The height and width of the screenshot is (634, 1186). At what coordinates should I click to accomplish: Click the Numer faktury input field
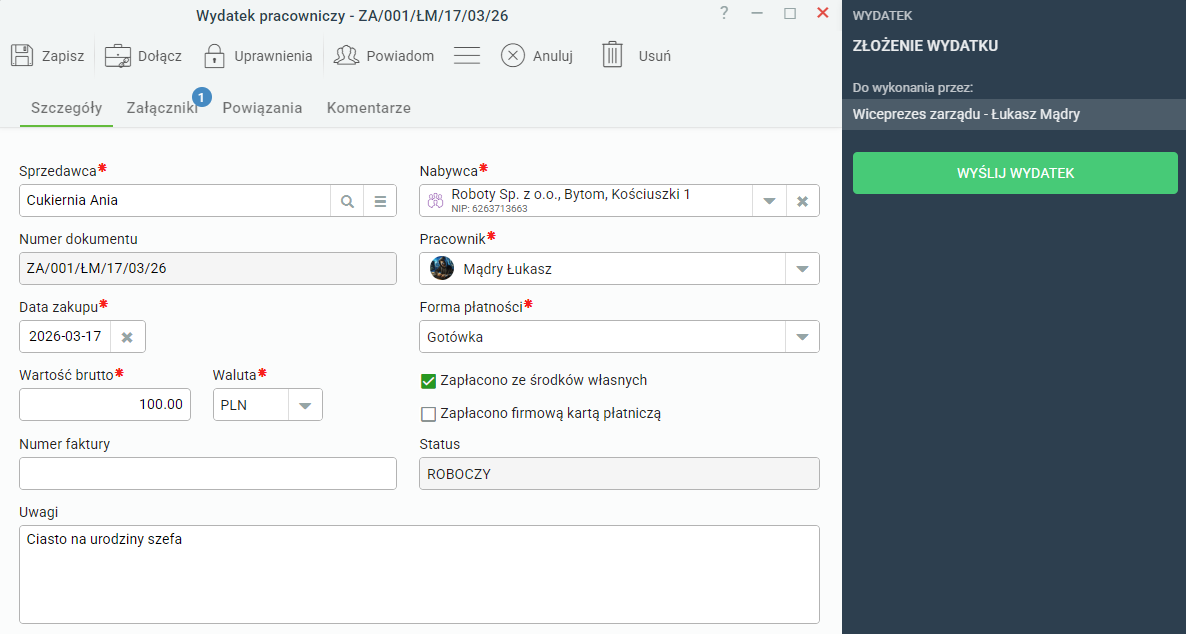pos(208,474)
